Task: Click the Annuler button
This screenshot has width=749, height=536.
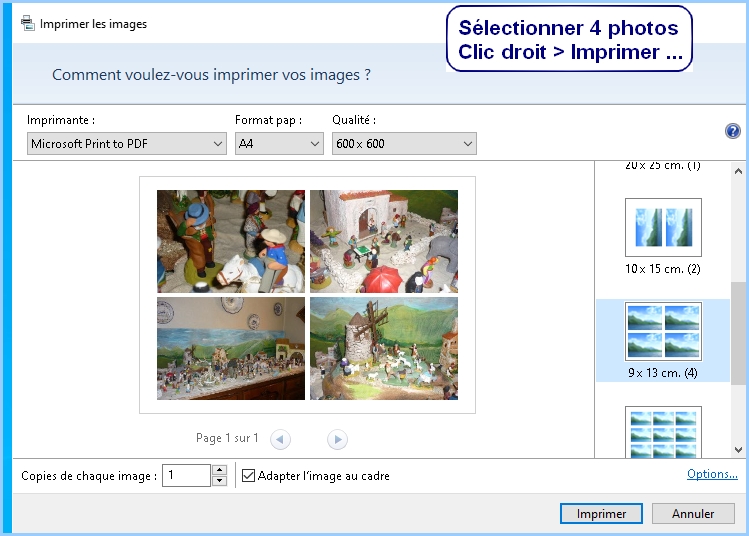Action: 693,514
